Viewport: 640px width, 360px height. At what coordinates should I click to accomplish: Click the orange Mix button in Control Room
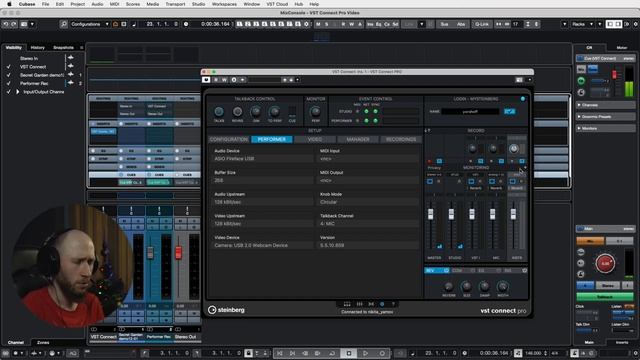pos(590,241)
